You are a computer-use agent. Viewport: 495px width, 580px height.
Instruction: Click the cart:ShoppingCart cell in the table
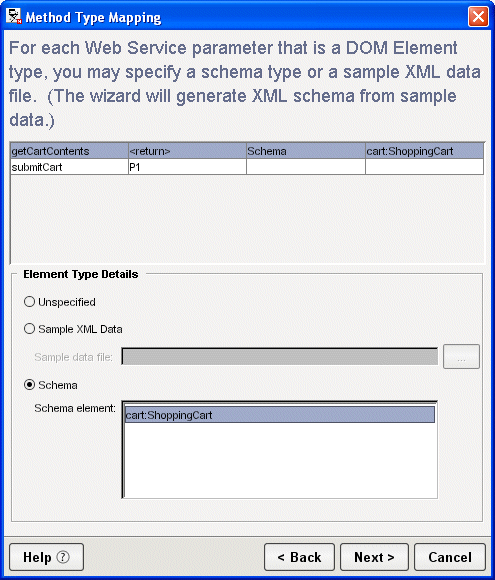(424, 151)
